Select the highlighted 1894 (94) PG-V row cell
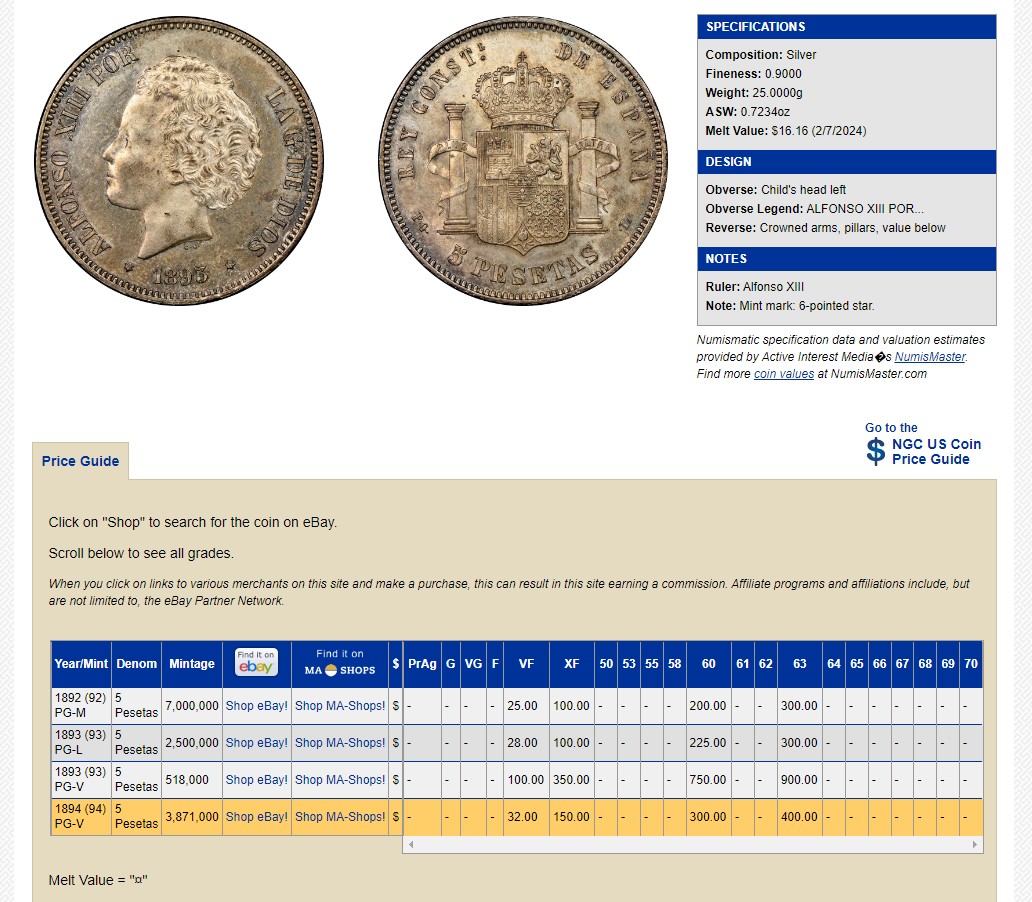 pyautogui.click(x=81, y=817)
